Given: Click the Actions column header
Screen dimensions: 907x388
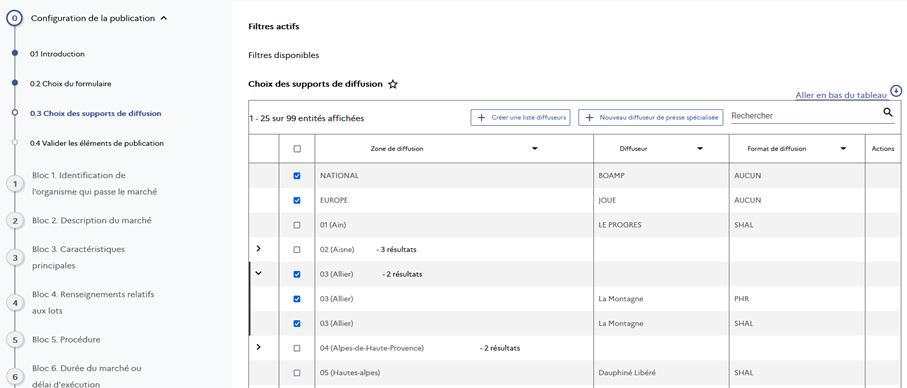Looking at the screenshot, I should tap(883, 149).
